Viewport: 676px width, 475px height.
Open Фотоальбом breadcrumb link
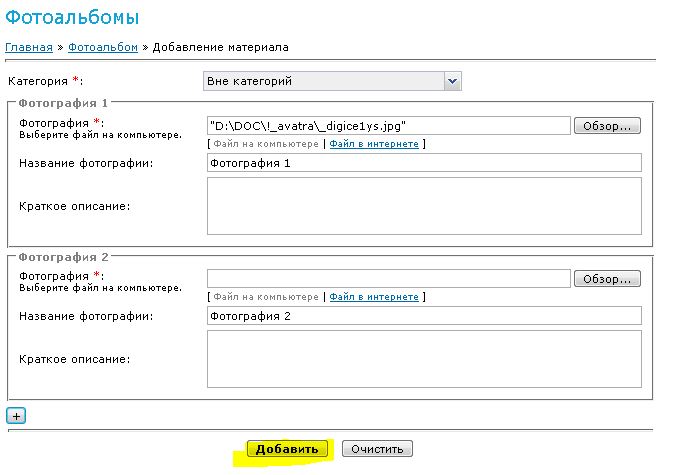(103, 47)
